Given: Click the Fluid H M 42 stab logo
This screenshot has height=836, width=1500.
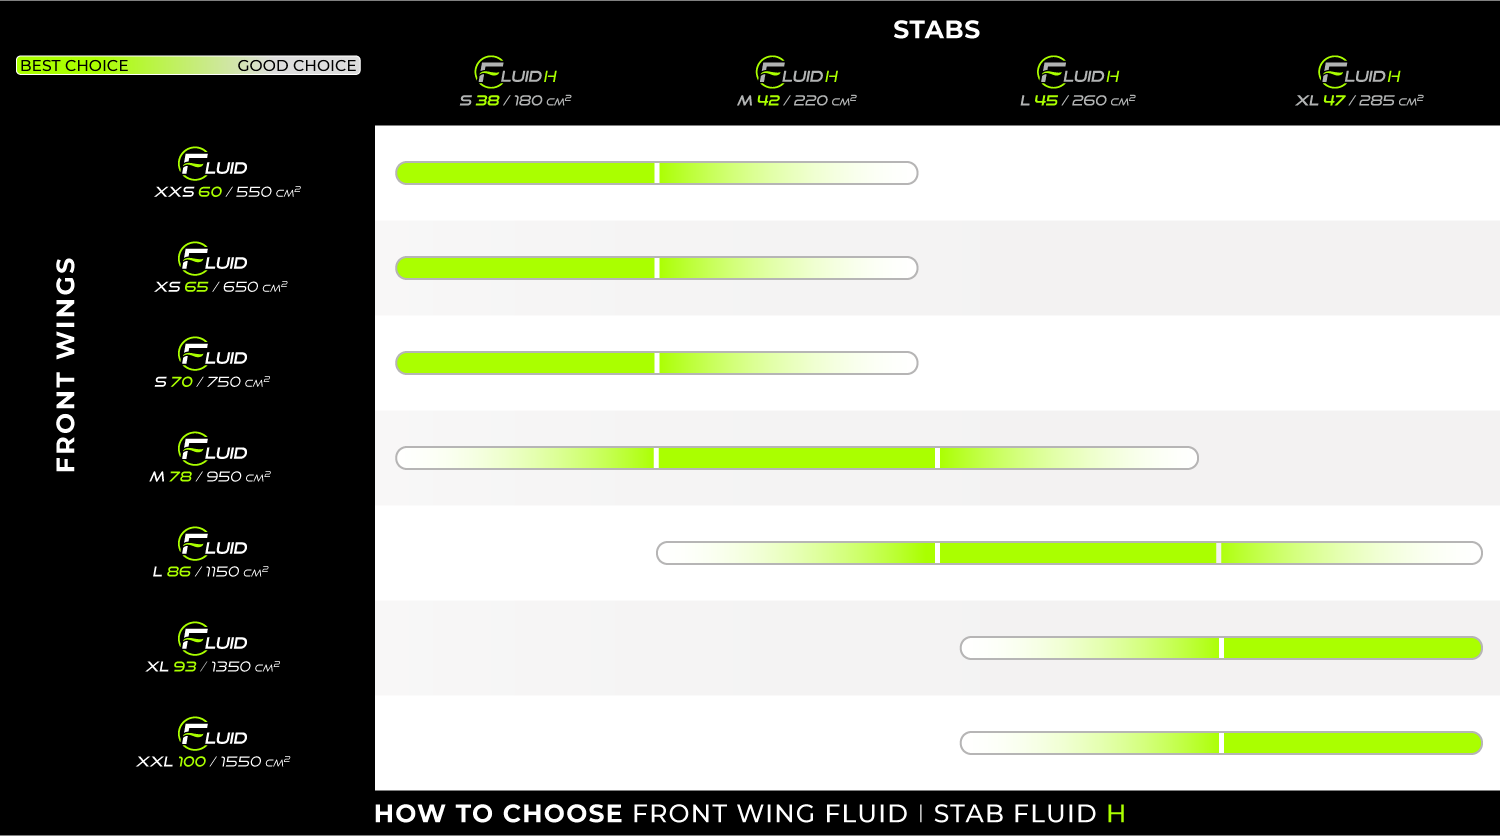Looking at the screenshot, I should pyautogui.click(x=797, y=72).
